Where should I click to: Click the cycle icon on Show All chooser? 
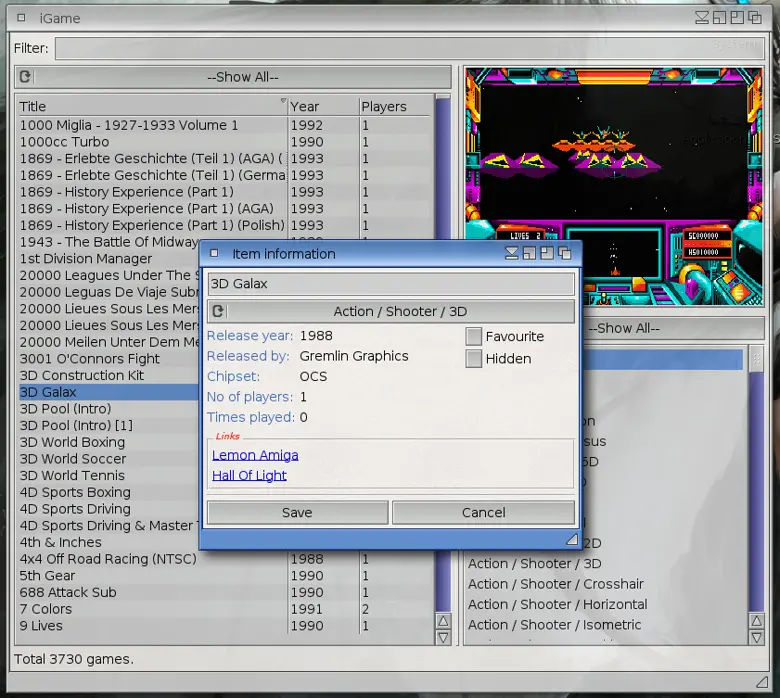[25, 77]
